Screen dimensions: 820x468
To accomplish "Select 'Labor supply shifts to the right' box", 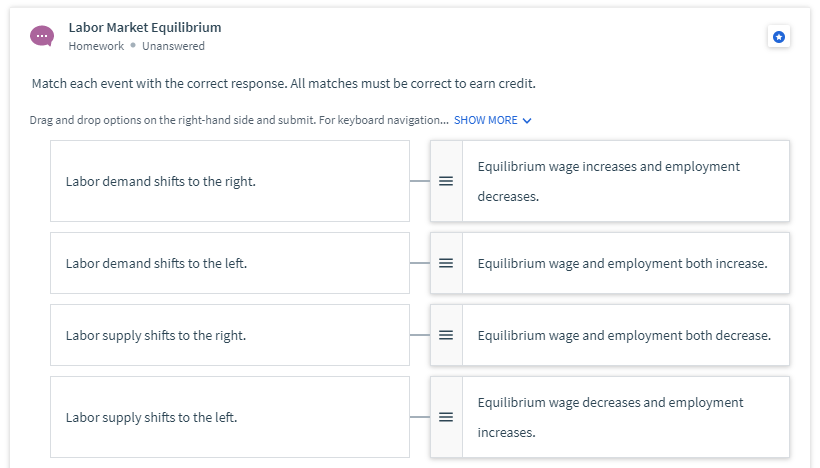I will point(229,335).
